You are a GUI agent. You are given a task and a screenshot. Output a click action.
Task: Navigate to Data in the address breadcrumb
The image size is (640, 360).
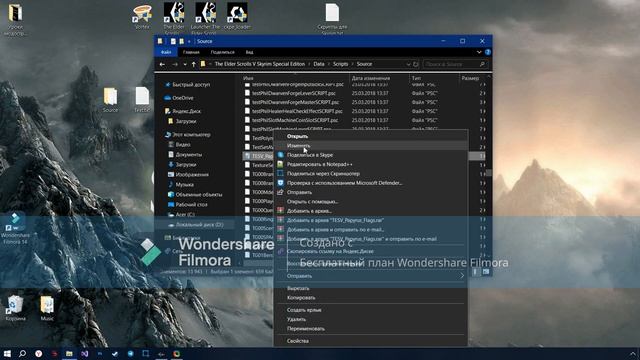[319, 64]
